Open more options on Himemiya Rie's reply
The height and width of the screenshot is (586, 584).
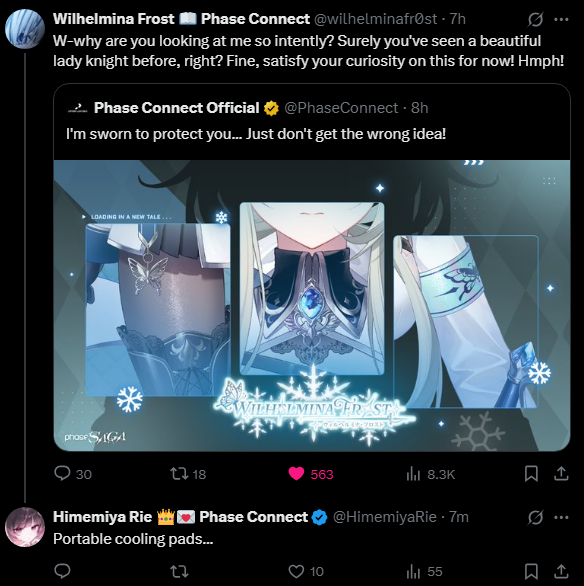[x=561, y=517]
